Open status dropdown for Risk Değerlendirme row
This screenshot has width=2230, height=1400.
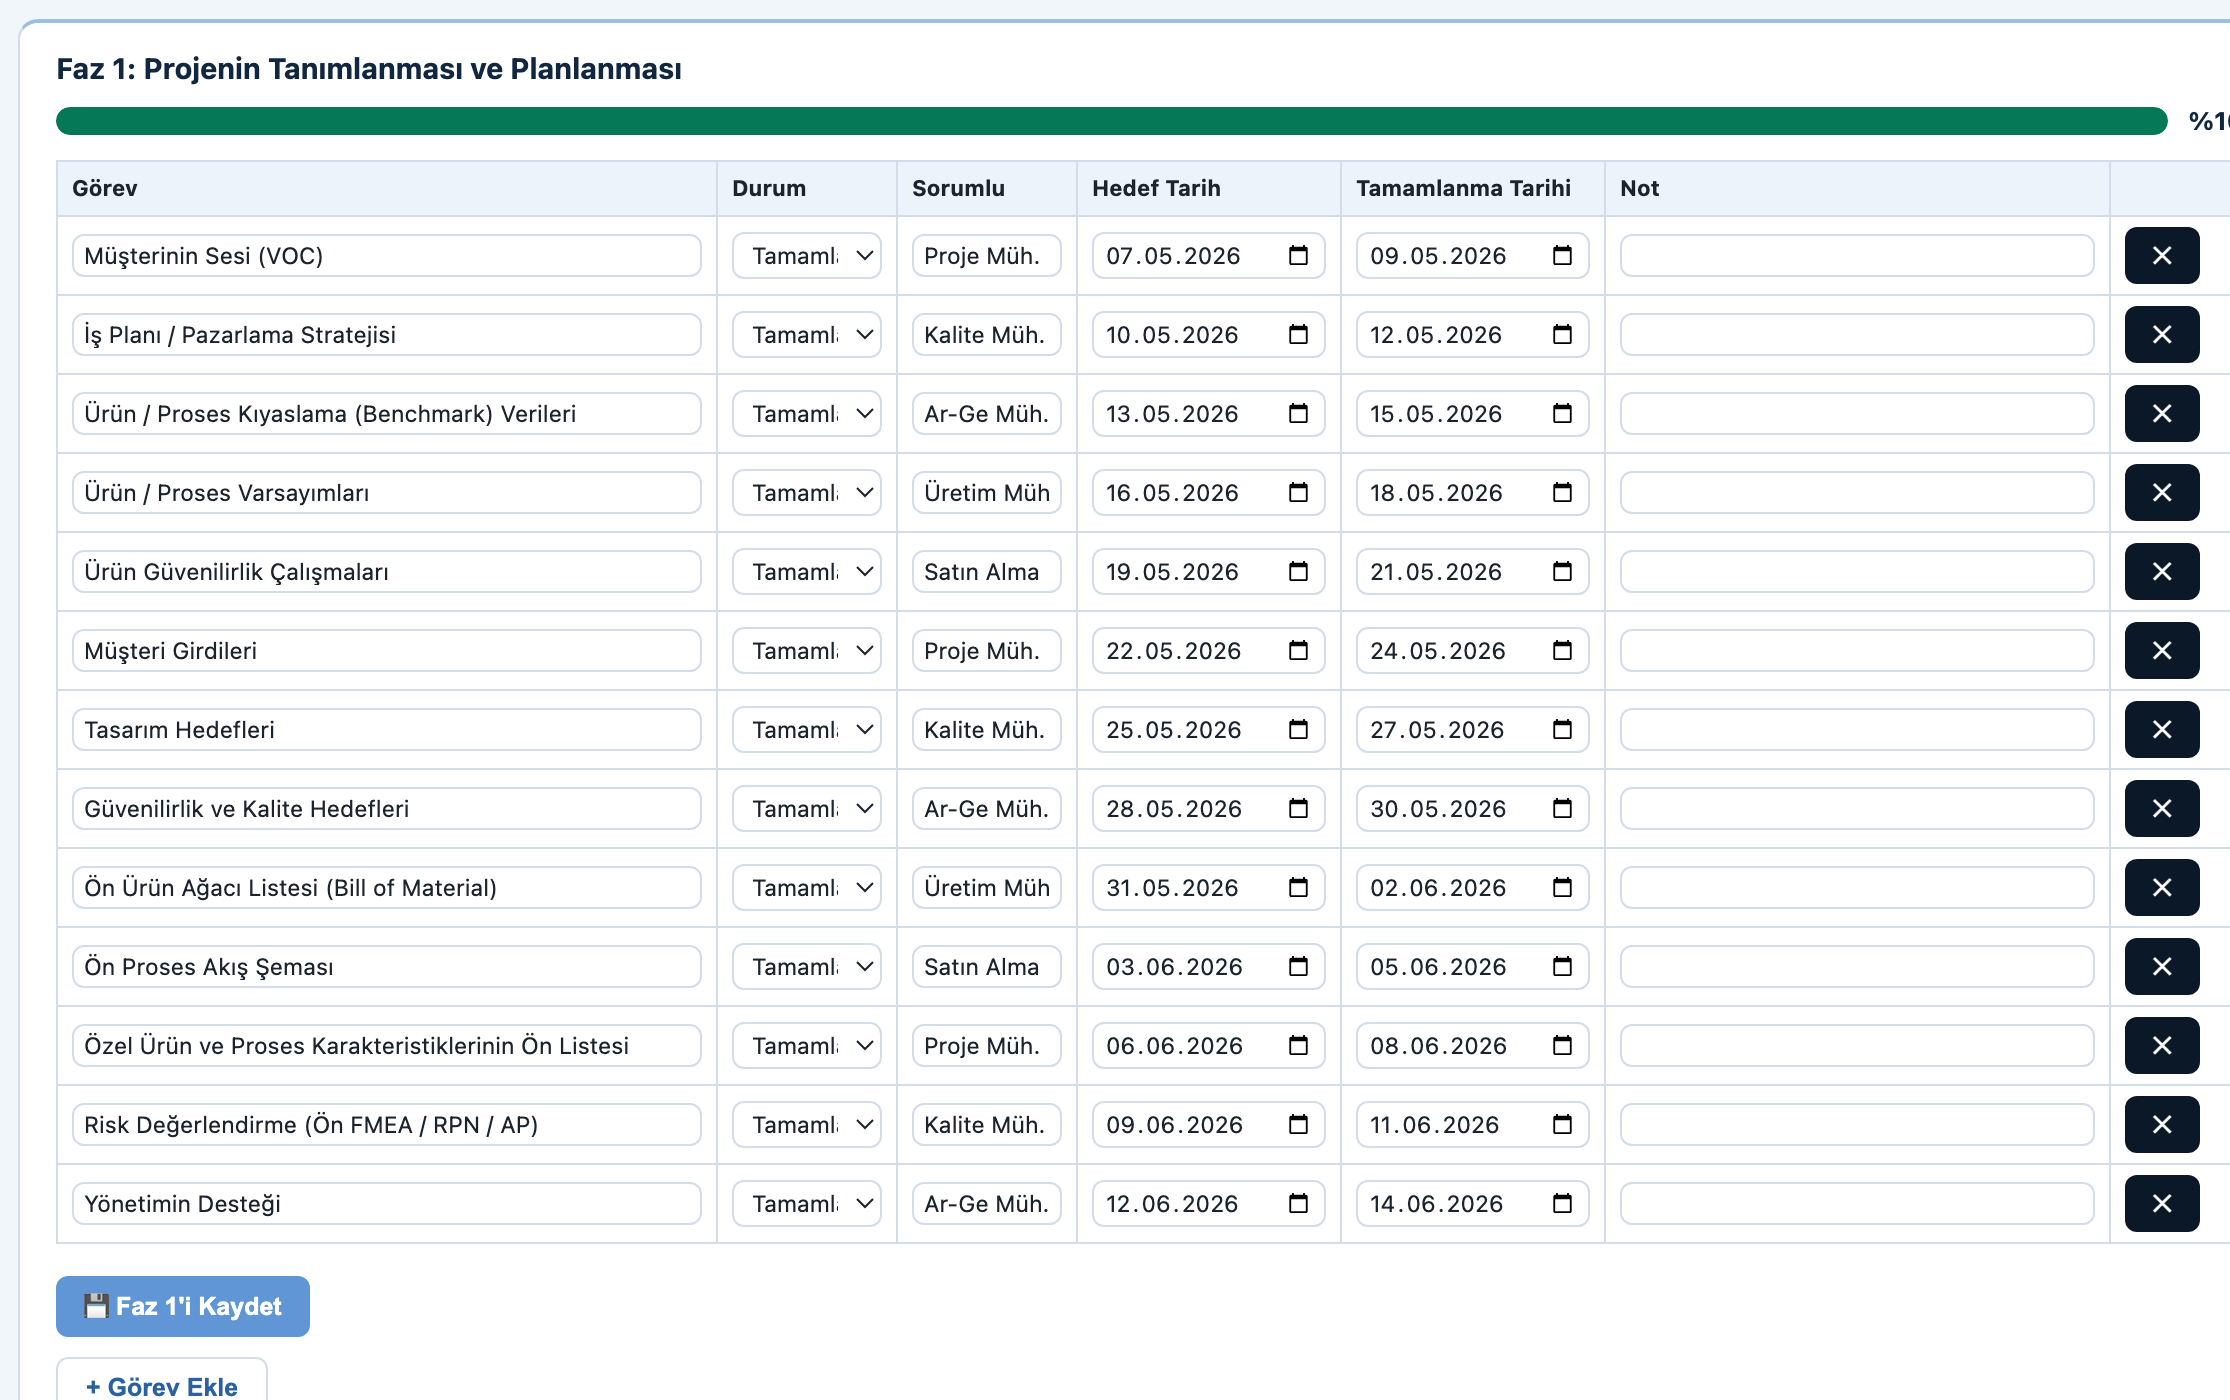tap(807, 1125)
